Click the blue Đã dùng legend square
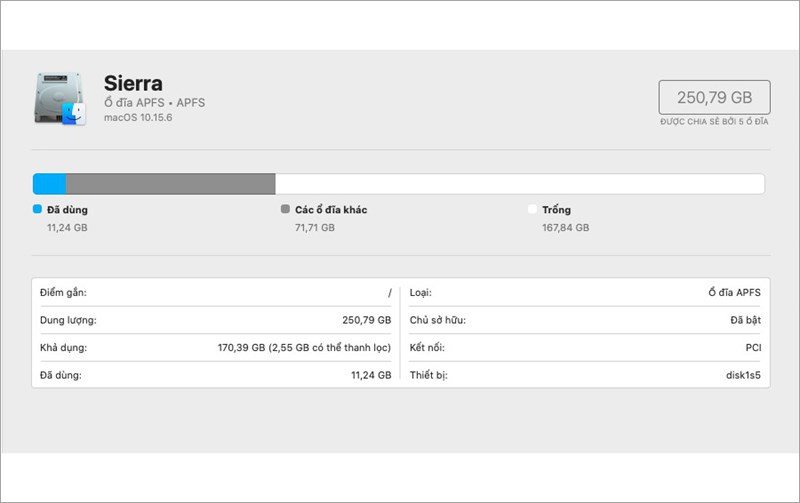This screenshot has height=503, width=800. 38,210
